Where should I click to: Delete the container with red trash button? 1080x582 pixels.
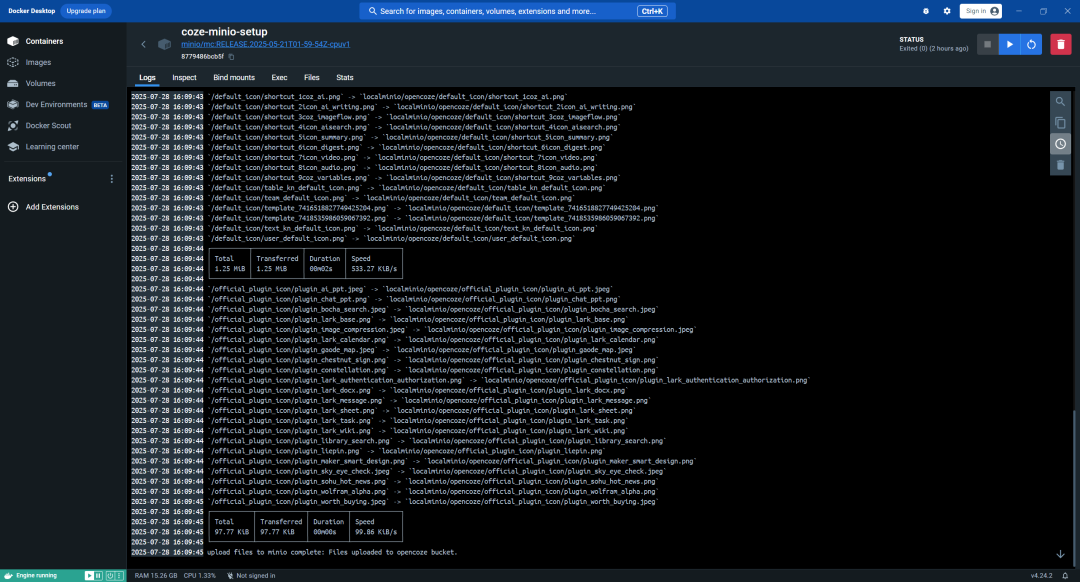1061,44
